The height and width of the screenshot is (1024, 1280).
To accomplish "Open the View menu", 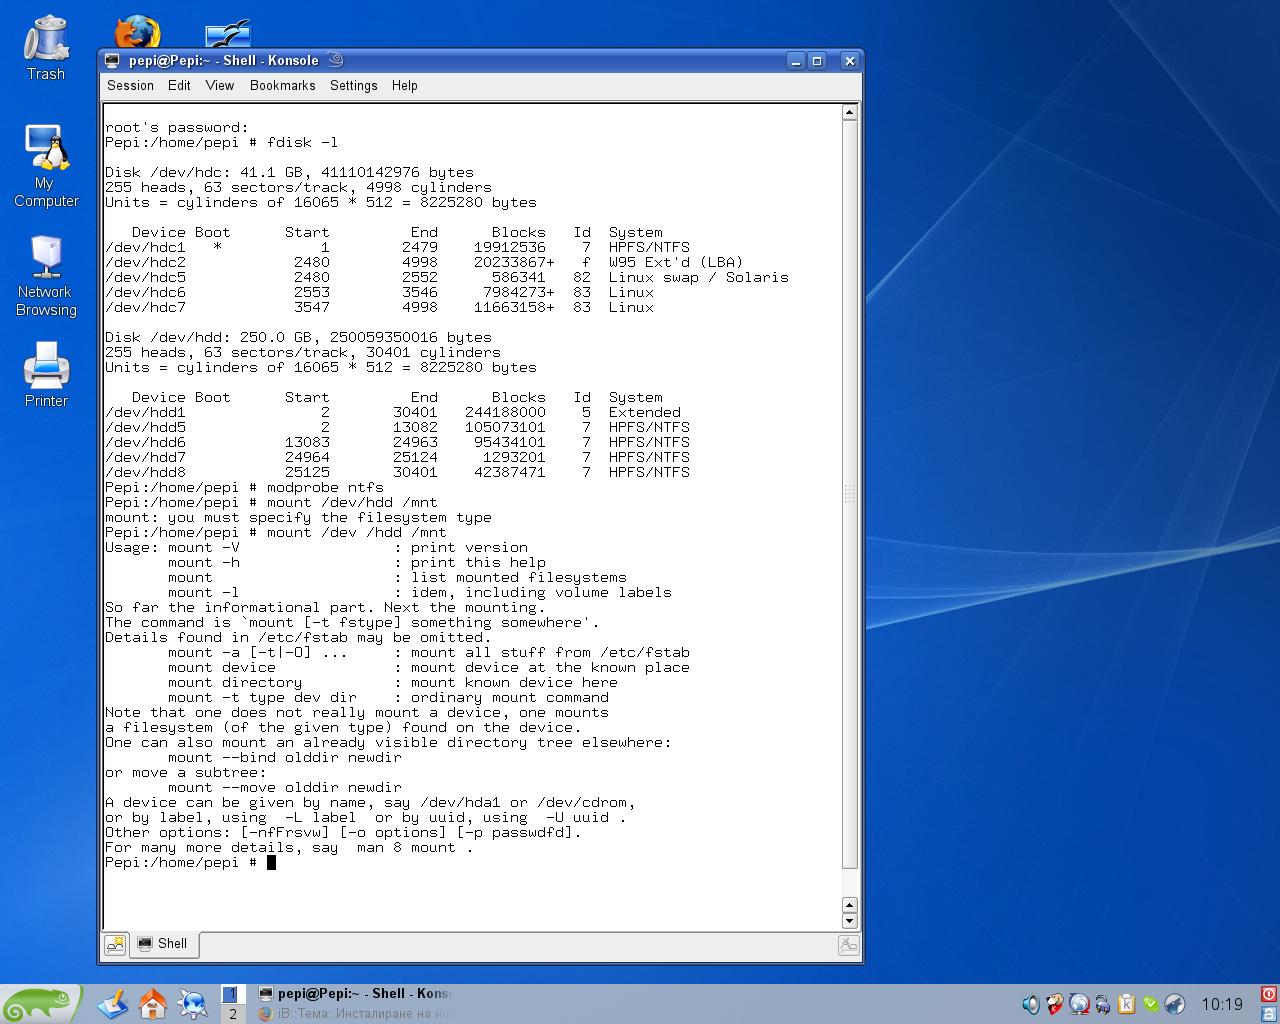I will tap(220, 85).
